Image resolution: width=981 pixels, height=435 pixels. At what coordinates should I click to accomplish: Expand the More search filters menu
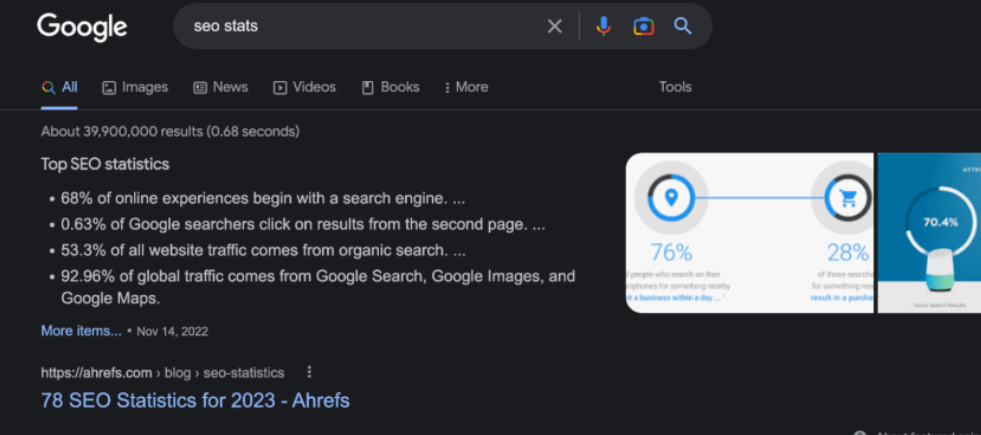click(x=466, y=87)
